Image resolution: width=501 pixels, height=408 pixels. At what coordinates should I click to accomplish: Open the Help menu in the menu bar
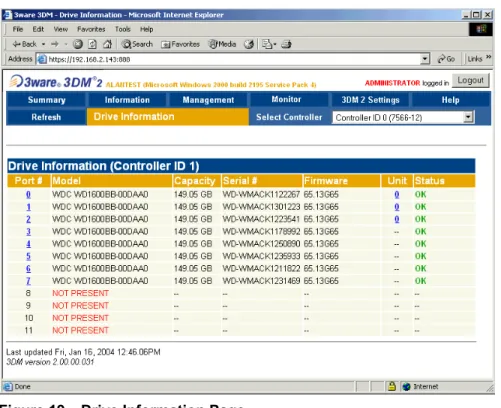coord(146,29)
